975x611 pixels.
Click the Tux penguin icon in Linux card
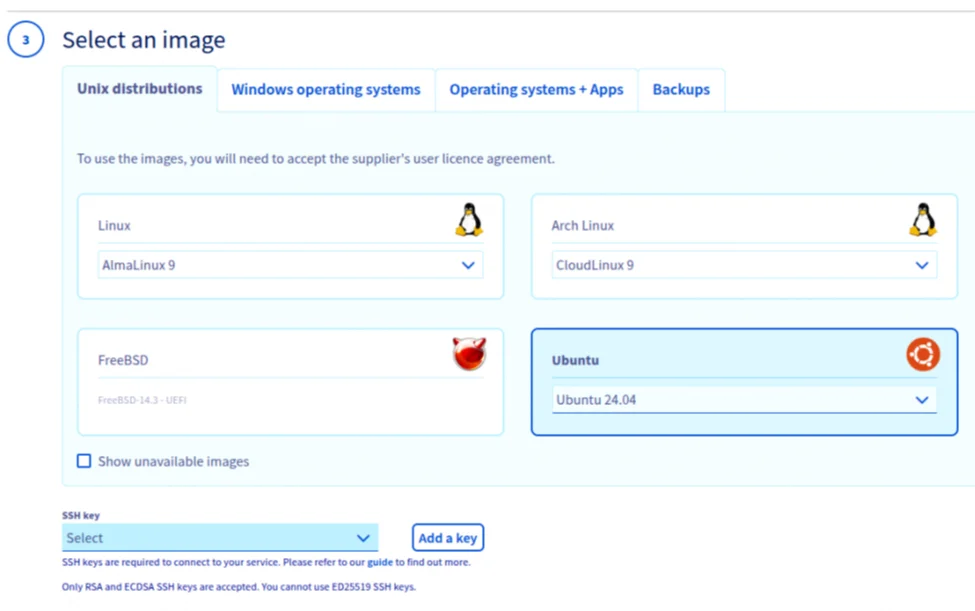point(469,220)
